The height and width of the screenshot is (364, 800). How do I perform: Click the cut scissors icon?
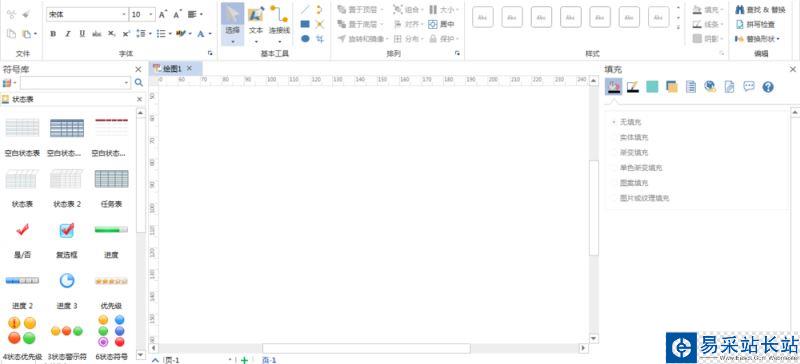point(11,14)
